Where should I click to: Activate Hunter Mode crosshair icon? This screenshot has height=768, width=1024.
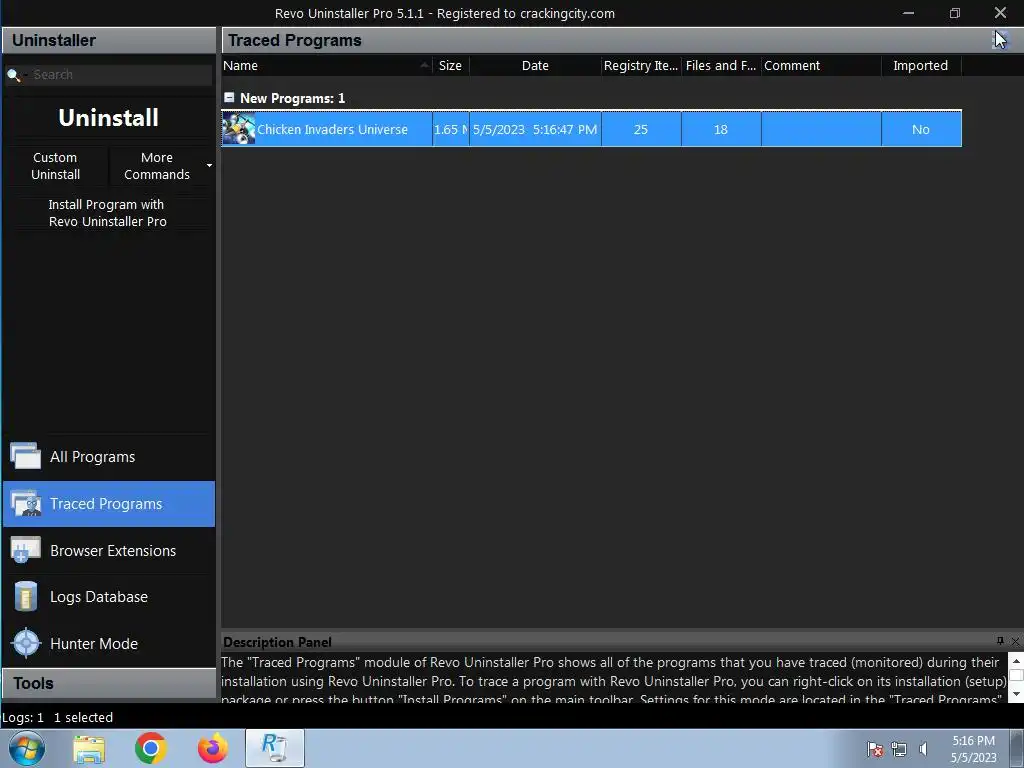(x=26, y=643)
